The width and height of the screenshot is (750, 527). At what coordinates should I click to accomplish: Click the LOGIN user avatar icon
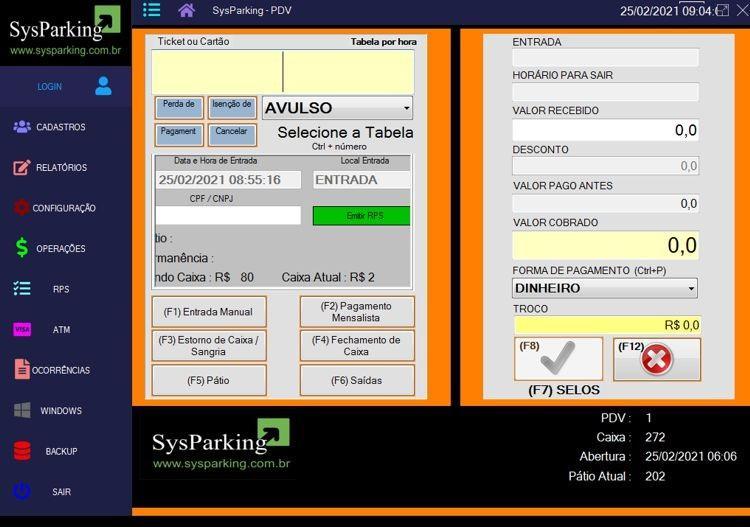[x=103, y=86]
